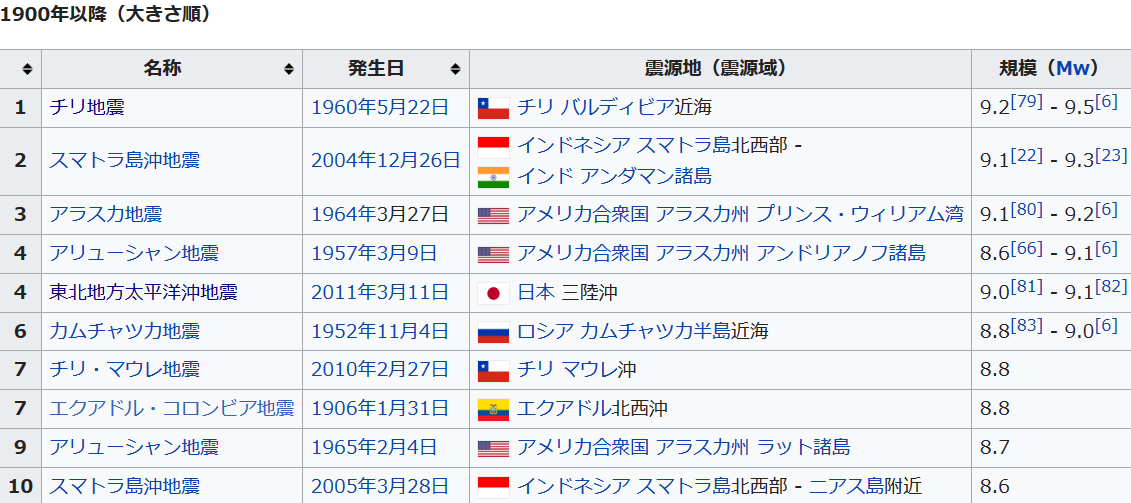The height and width of the screenshot is (503, 1131).
Task: Open the アラスカ地震 article link
Action: (x=105, y=215)
